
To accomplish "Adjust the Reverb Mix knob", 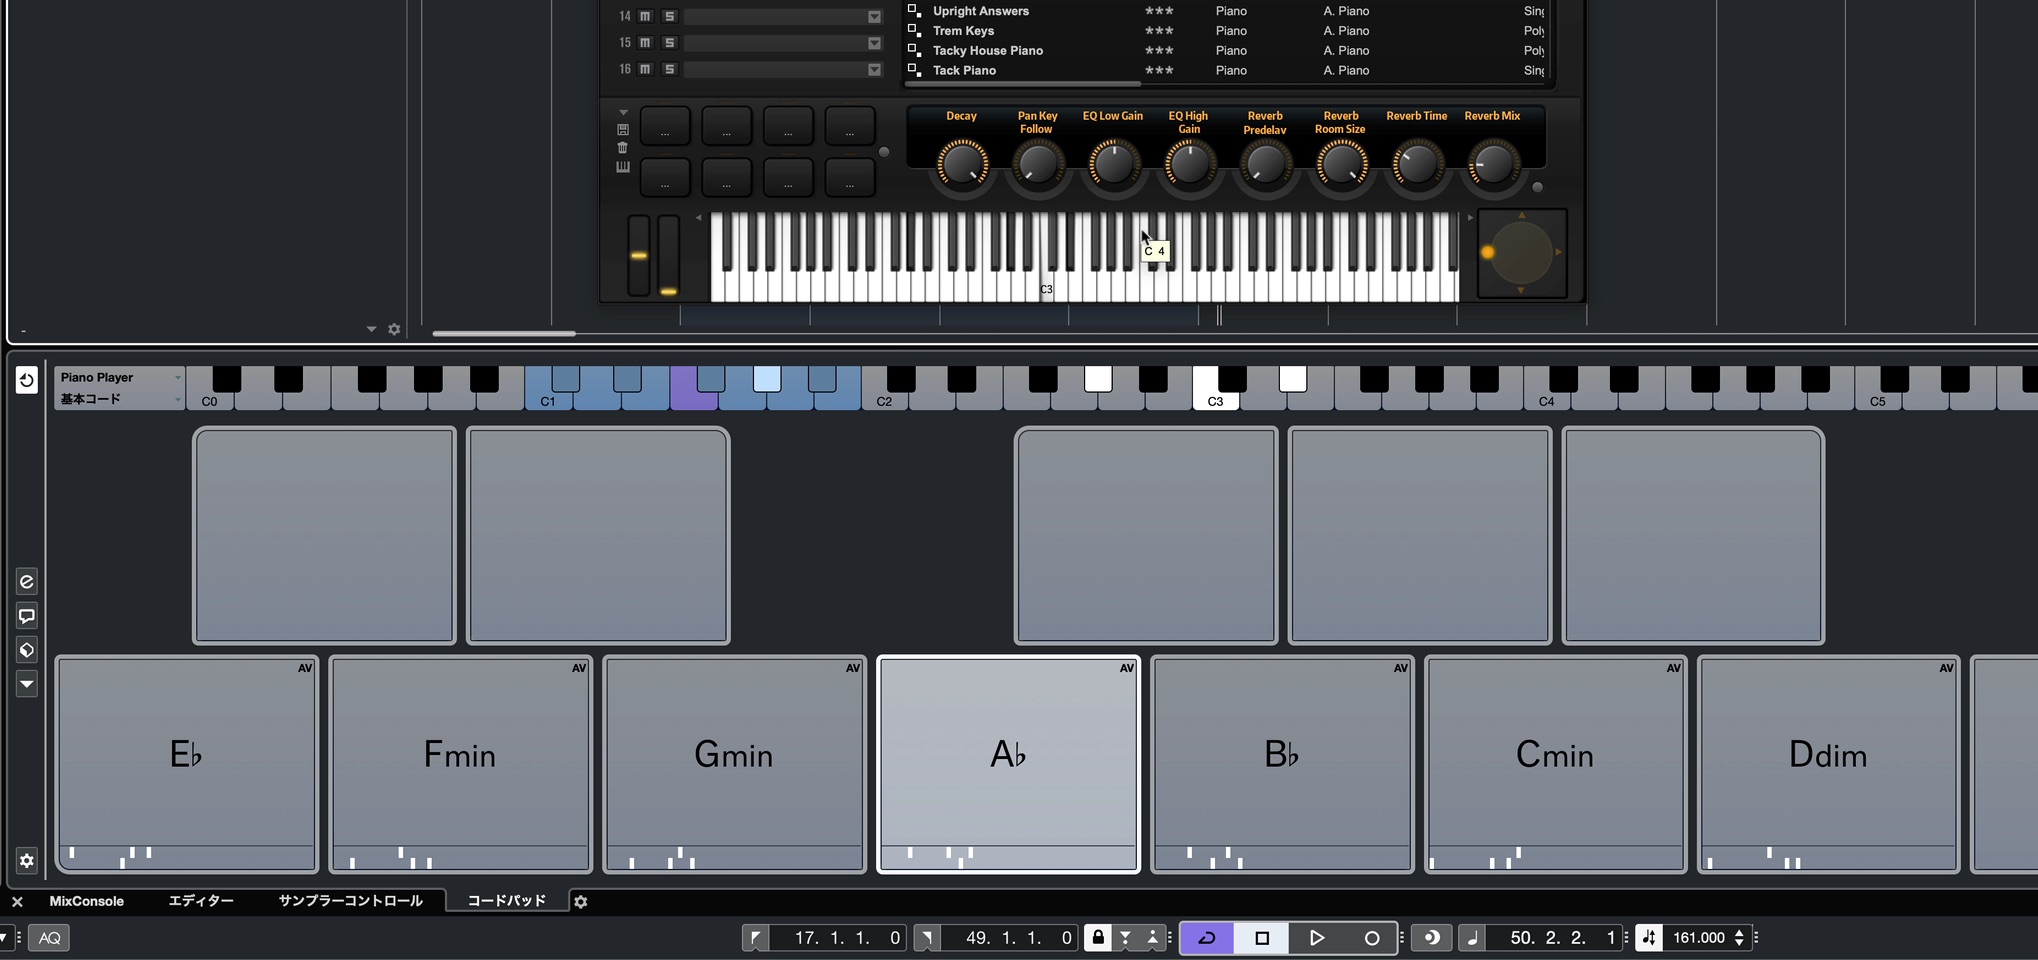I will pyautogui.click(x=1492, y=165).
